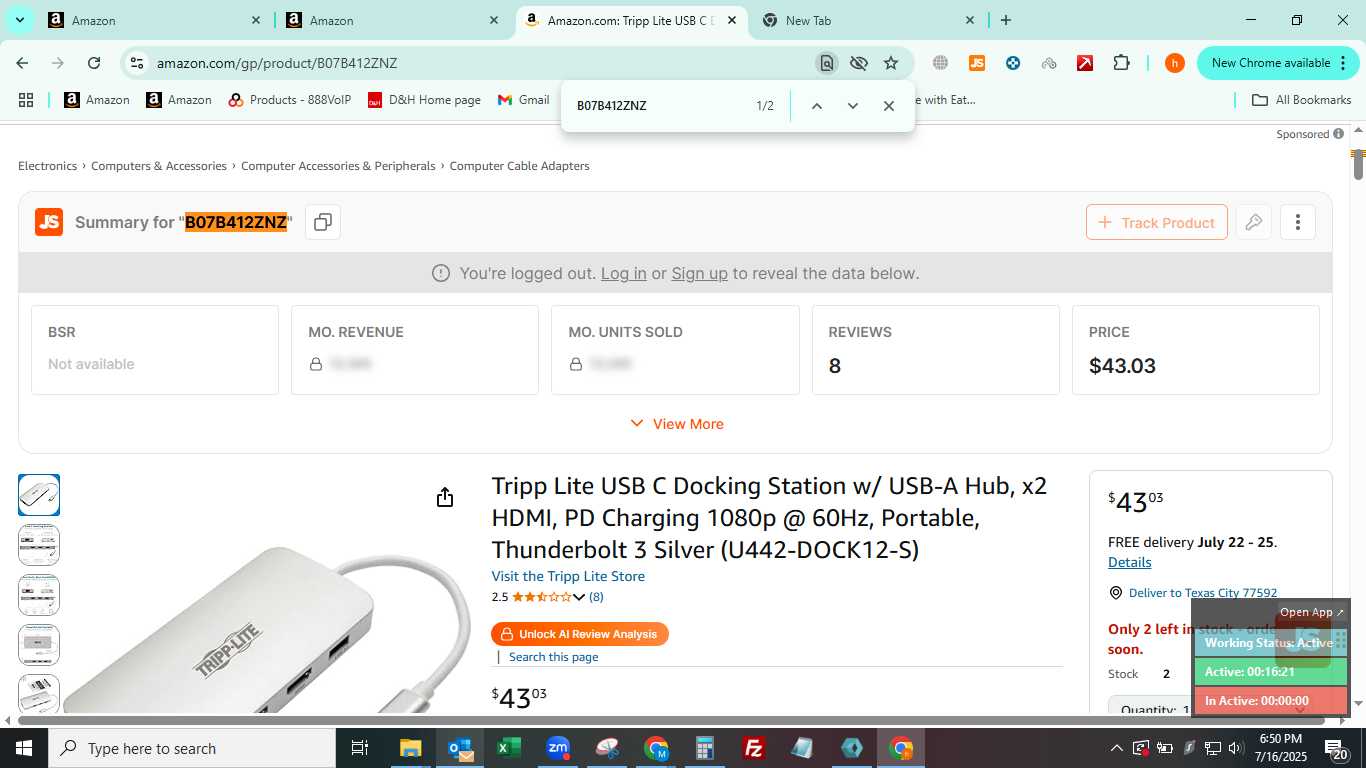
Task: Go back to the previous page
Action: [22, 63]
